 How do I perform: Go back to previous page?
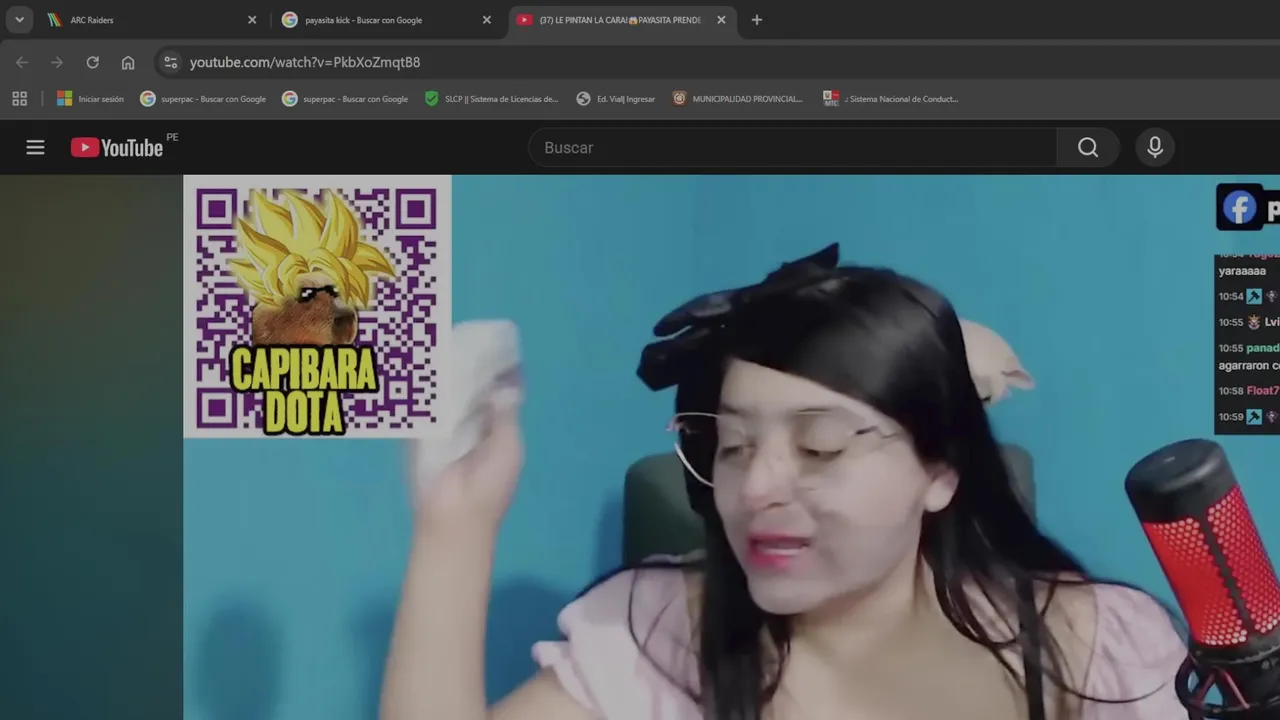click(22, 62)
